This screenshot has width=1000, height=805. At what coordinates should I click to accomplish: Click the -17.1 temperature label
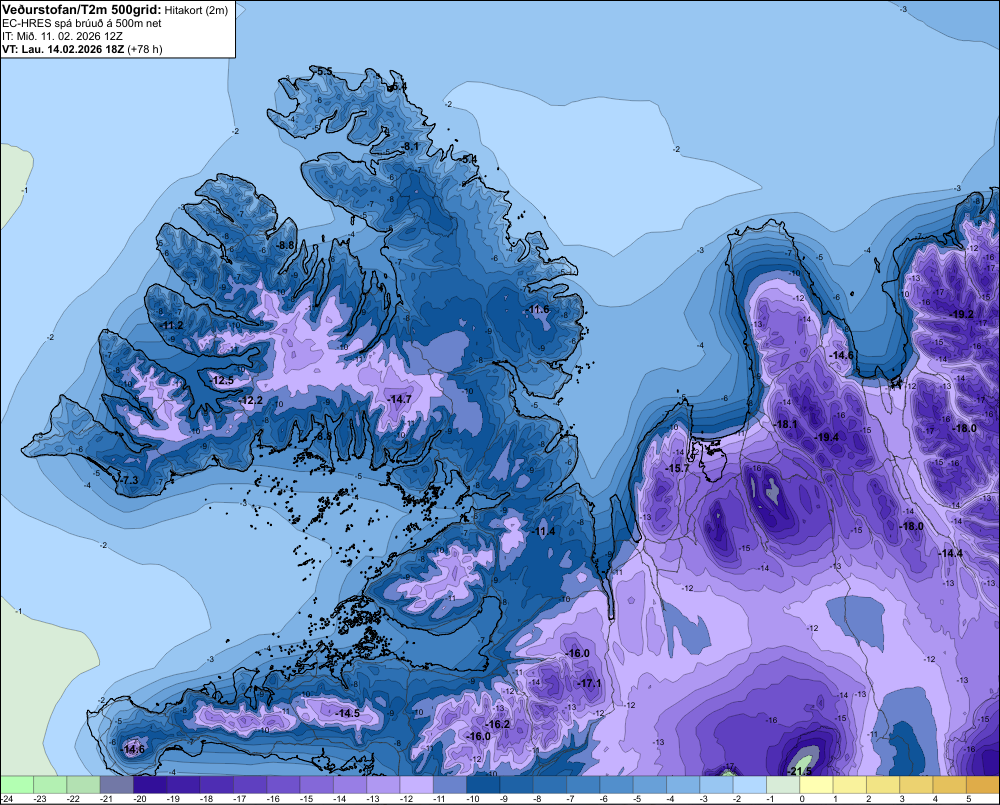[589, 683]
